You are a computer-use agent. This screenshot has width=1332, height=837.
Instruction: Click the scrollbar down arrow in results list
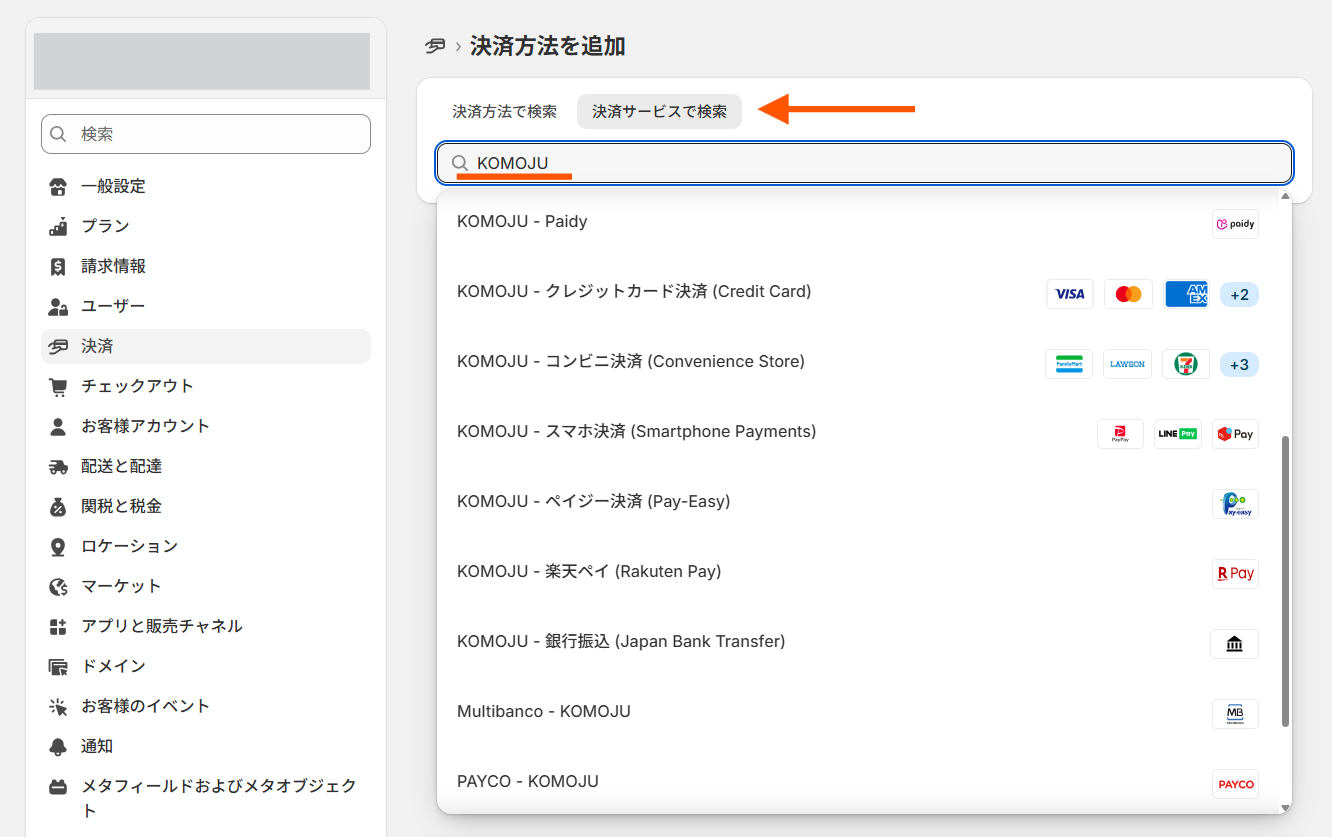point(1285,807)
